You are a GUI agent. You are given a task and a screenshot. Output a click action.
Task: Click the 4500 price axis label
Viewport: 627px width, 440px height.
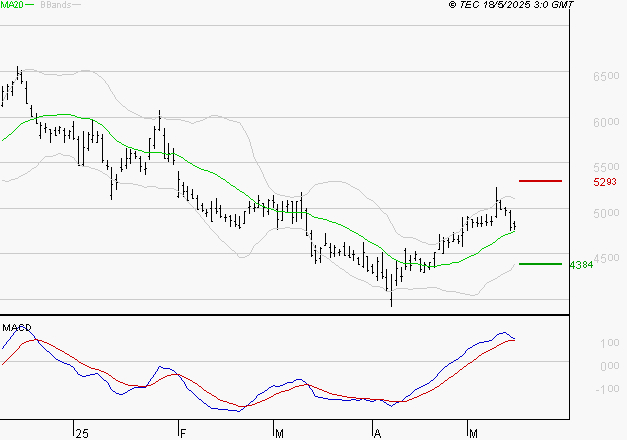[x=607, y=258]
